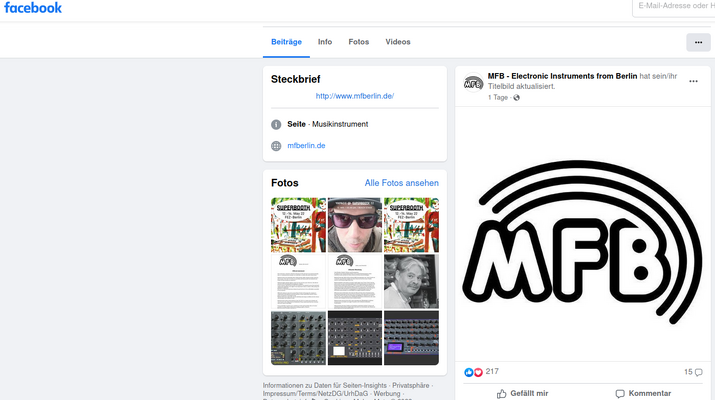715x400 pixels.
Task: Go to the Videos tab
Action: [398, 42]
